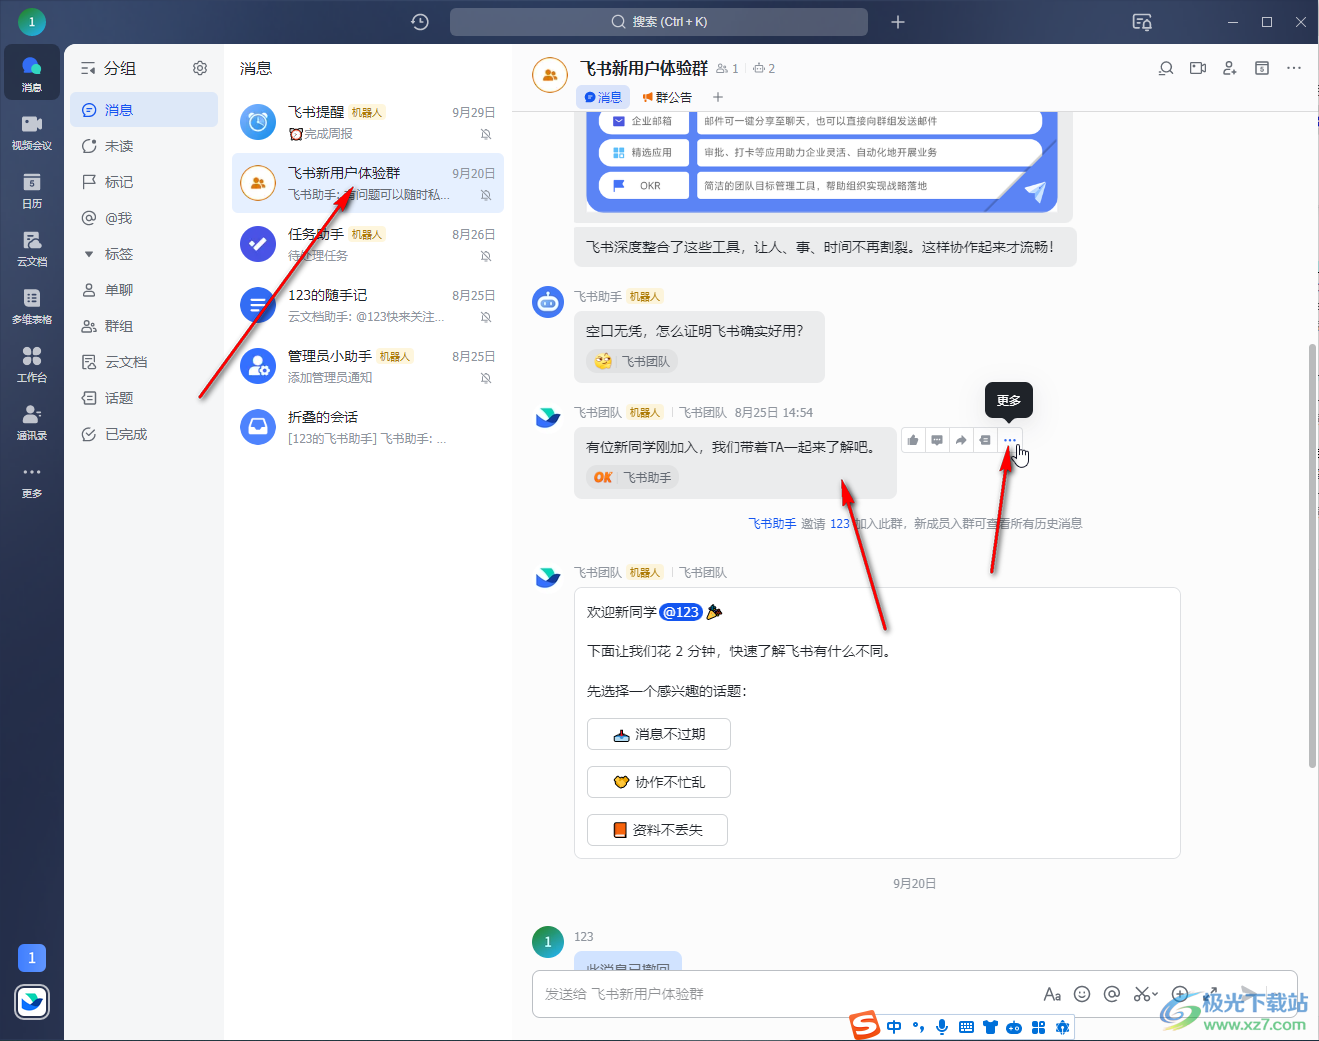Screen dimensions: 1319x1041
Task: Open the dropdown arrow beside the scissors tool
Action: [1156, 994]
